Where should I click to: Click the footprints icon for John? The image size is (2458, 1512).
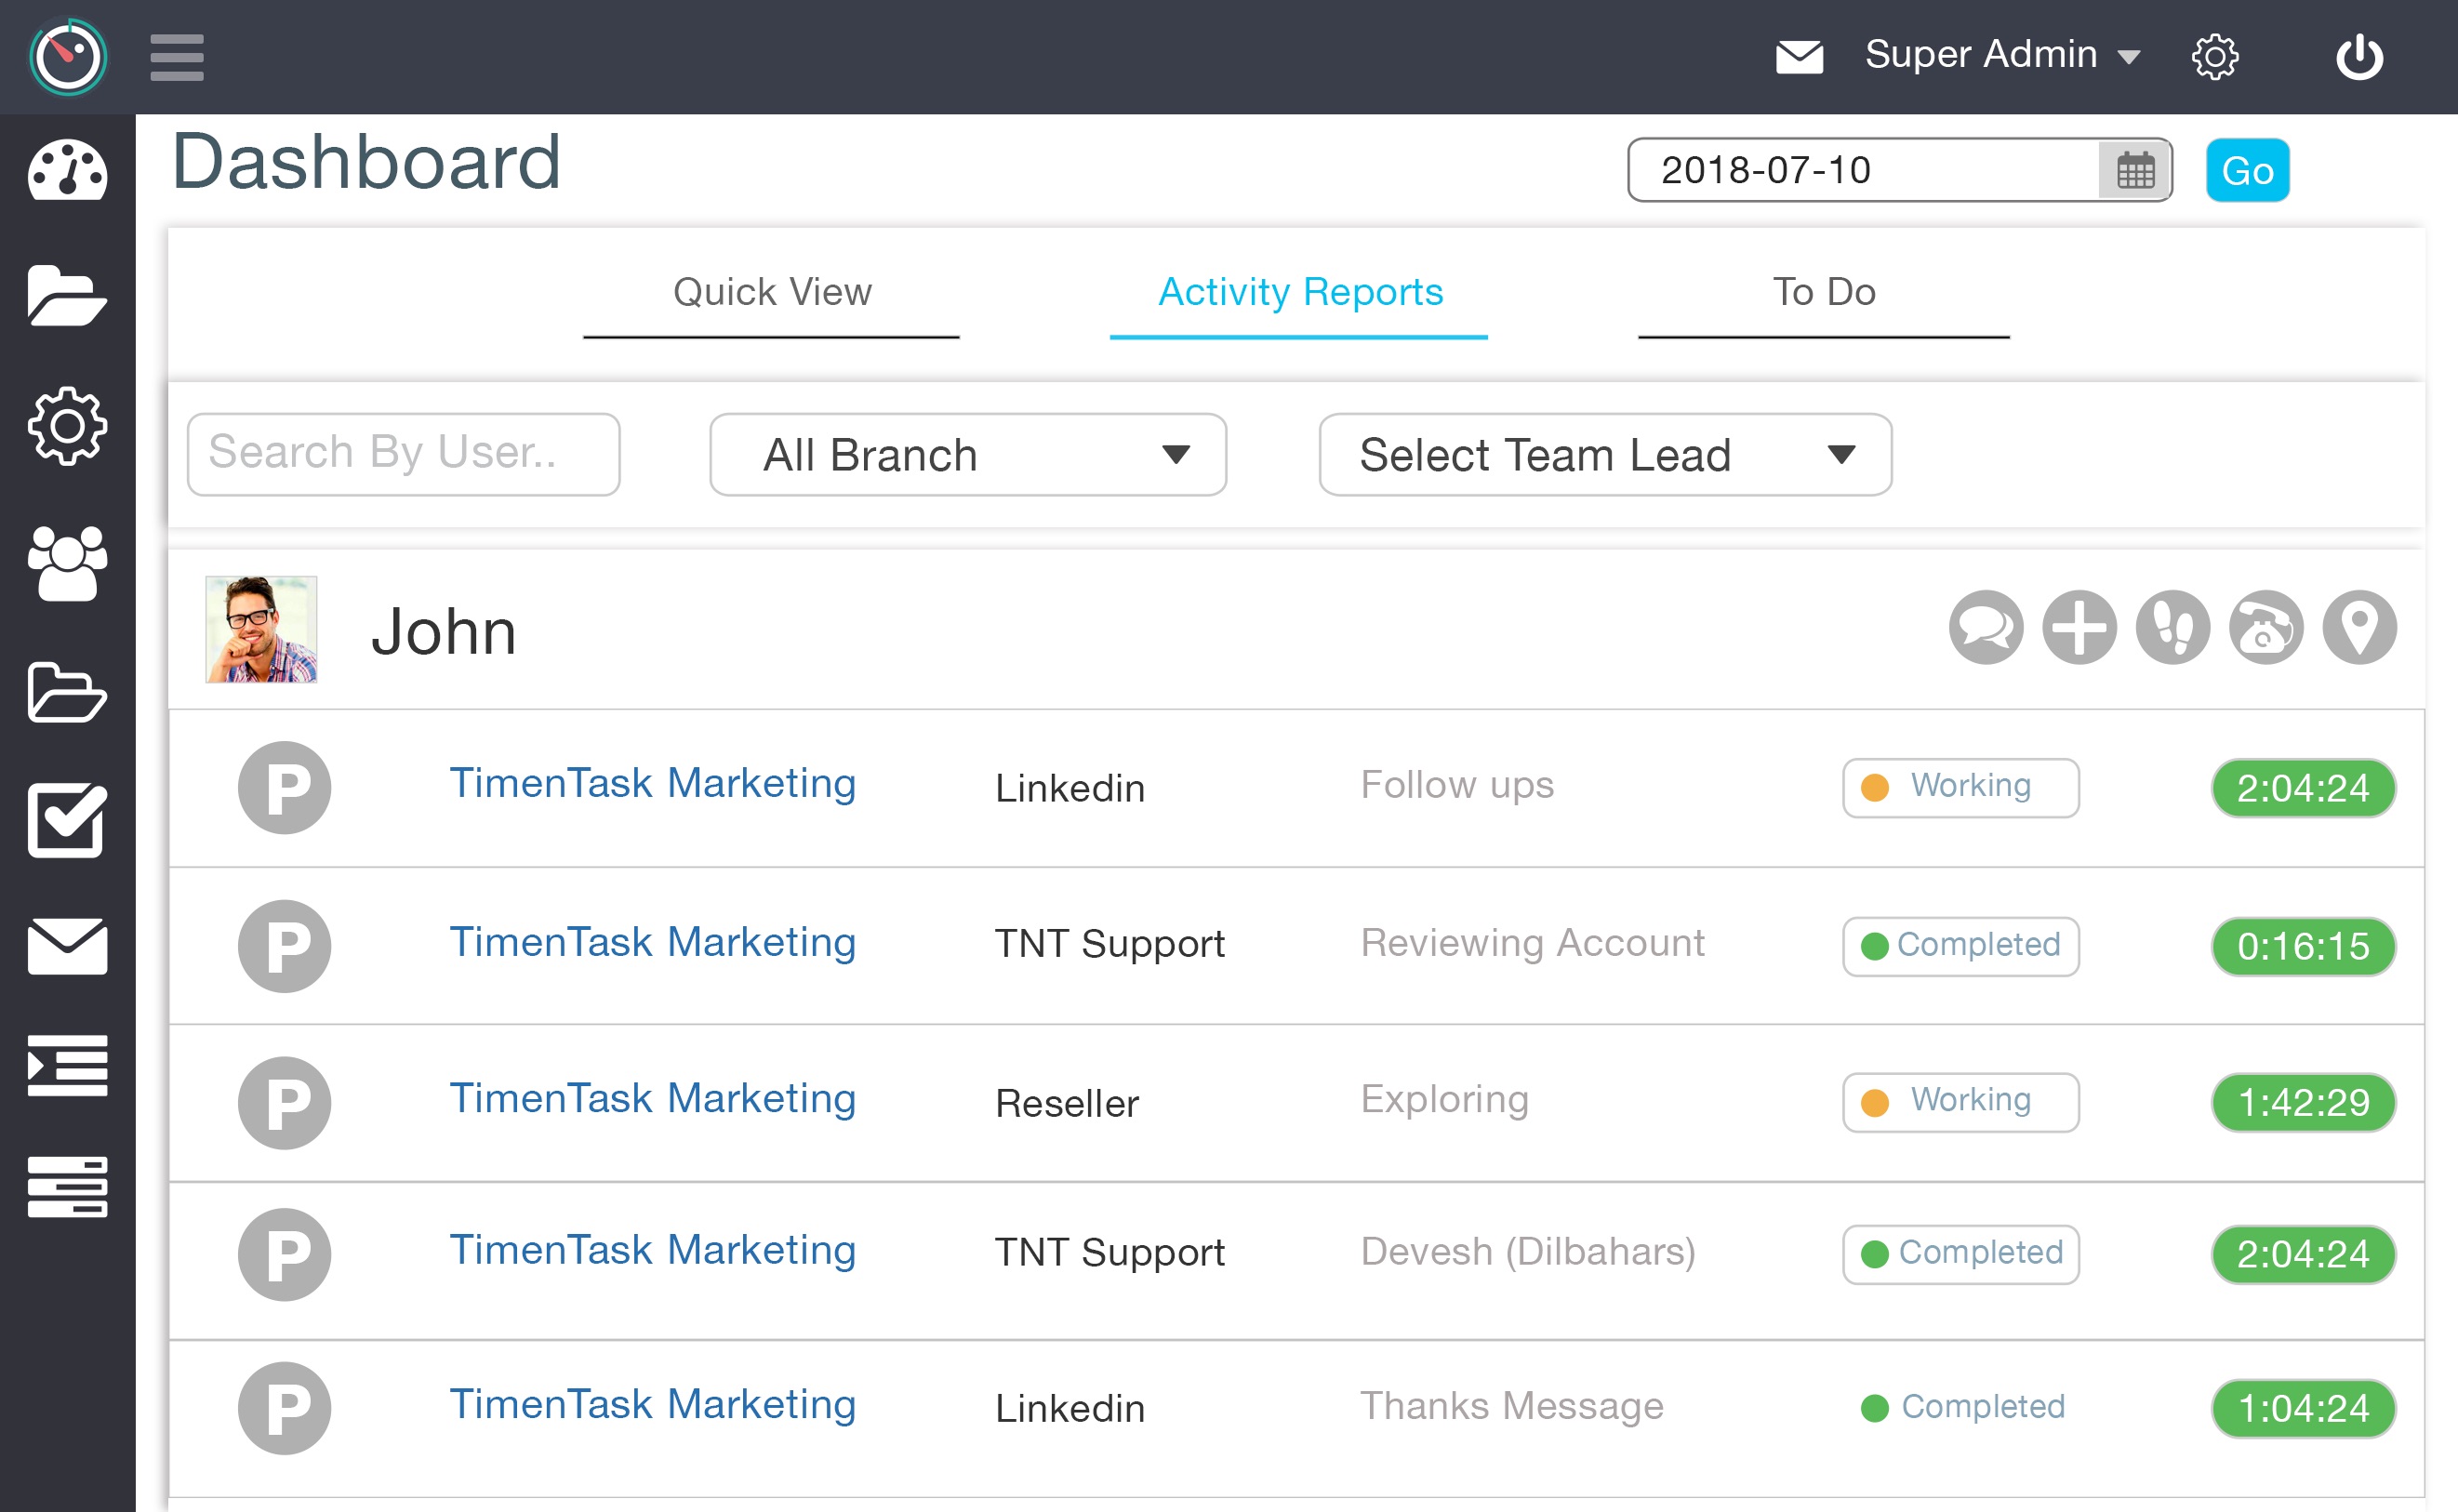[x=2173, y=628]
